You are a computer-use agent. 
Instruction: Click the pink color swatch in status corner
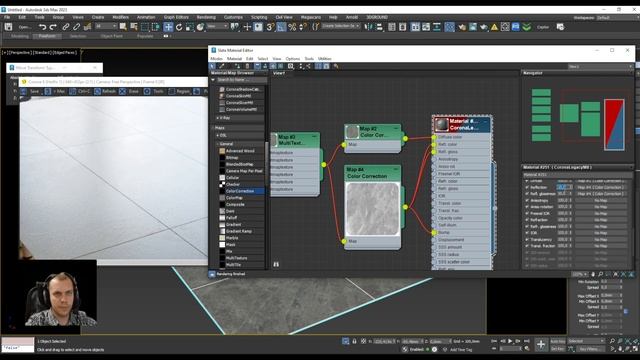tap(18, 341)
